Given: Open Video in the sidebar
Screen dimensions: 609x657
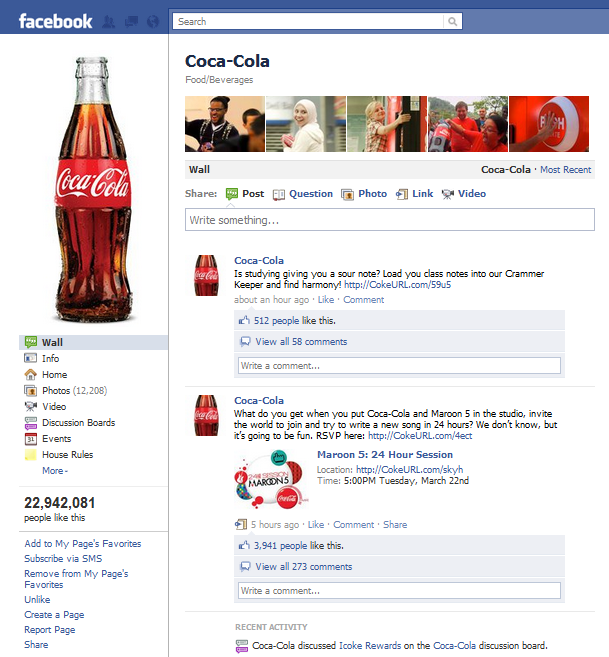Looking at the screenshot, I should click(x=54, y=406).
